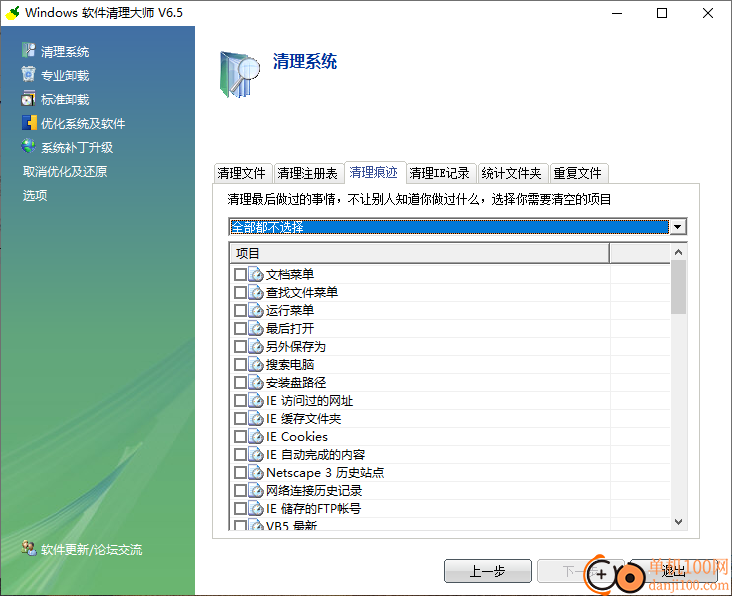Click the 项目 column header
Viewport: 732px width, 596px height.
pyautogui.click(x=420, y=253)
